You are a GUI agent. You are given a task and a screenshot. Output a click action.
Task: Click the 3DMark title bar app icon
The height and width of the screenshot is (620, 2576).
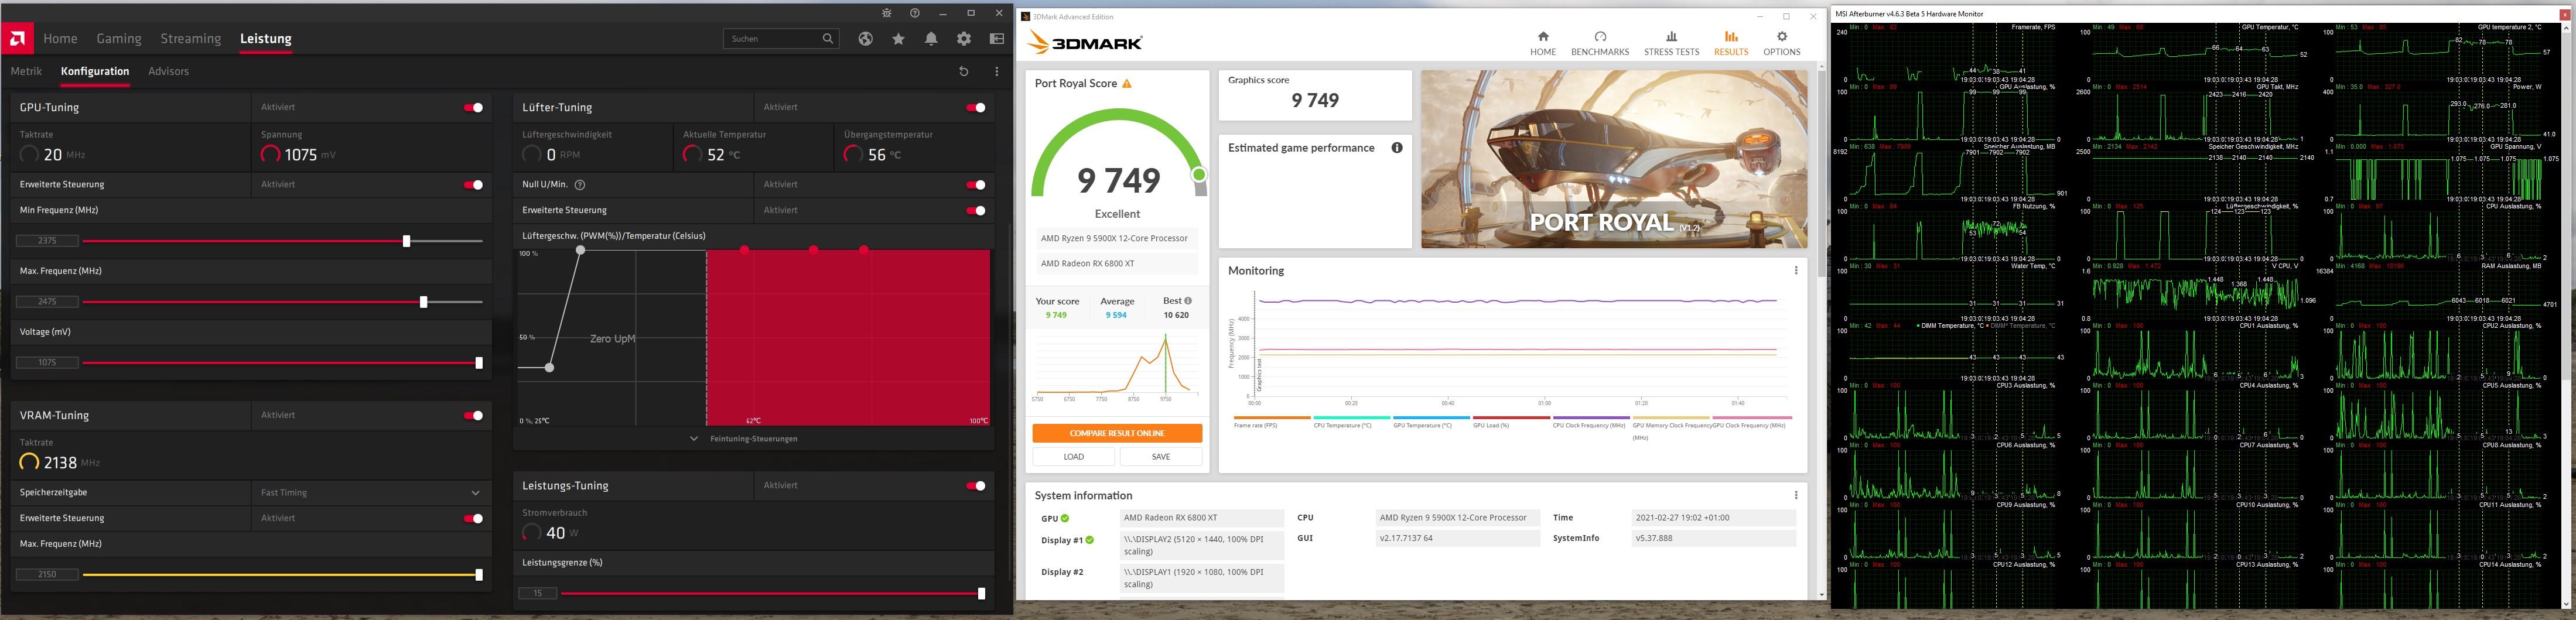tap(1026, 17)
